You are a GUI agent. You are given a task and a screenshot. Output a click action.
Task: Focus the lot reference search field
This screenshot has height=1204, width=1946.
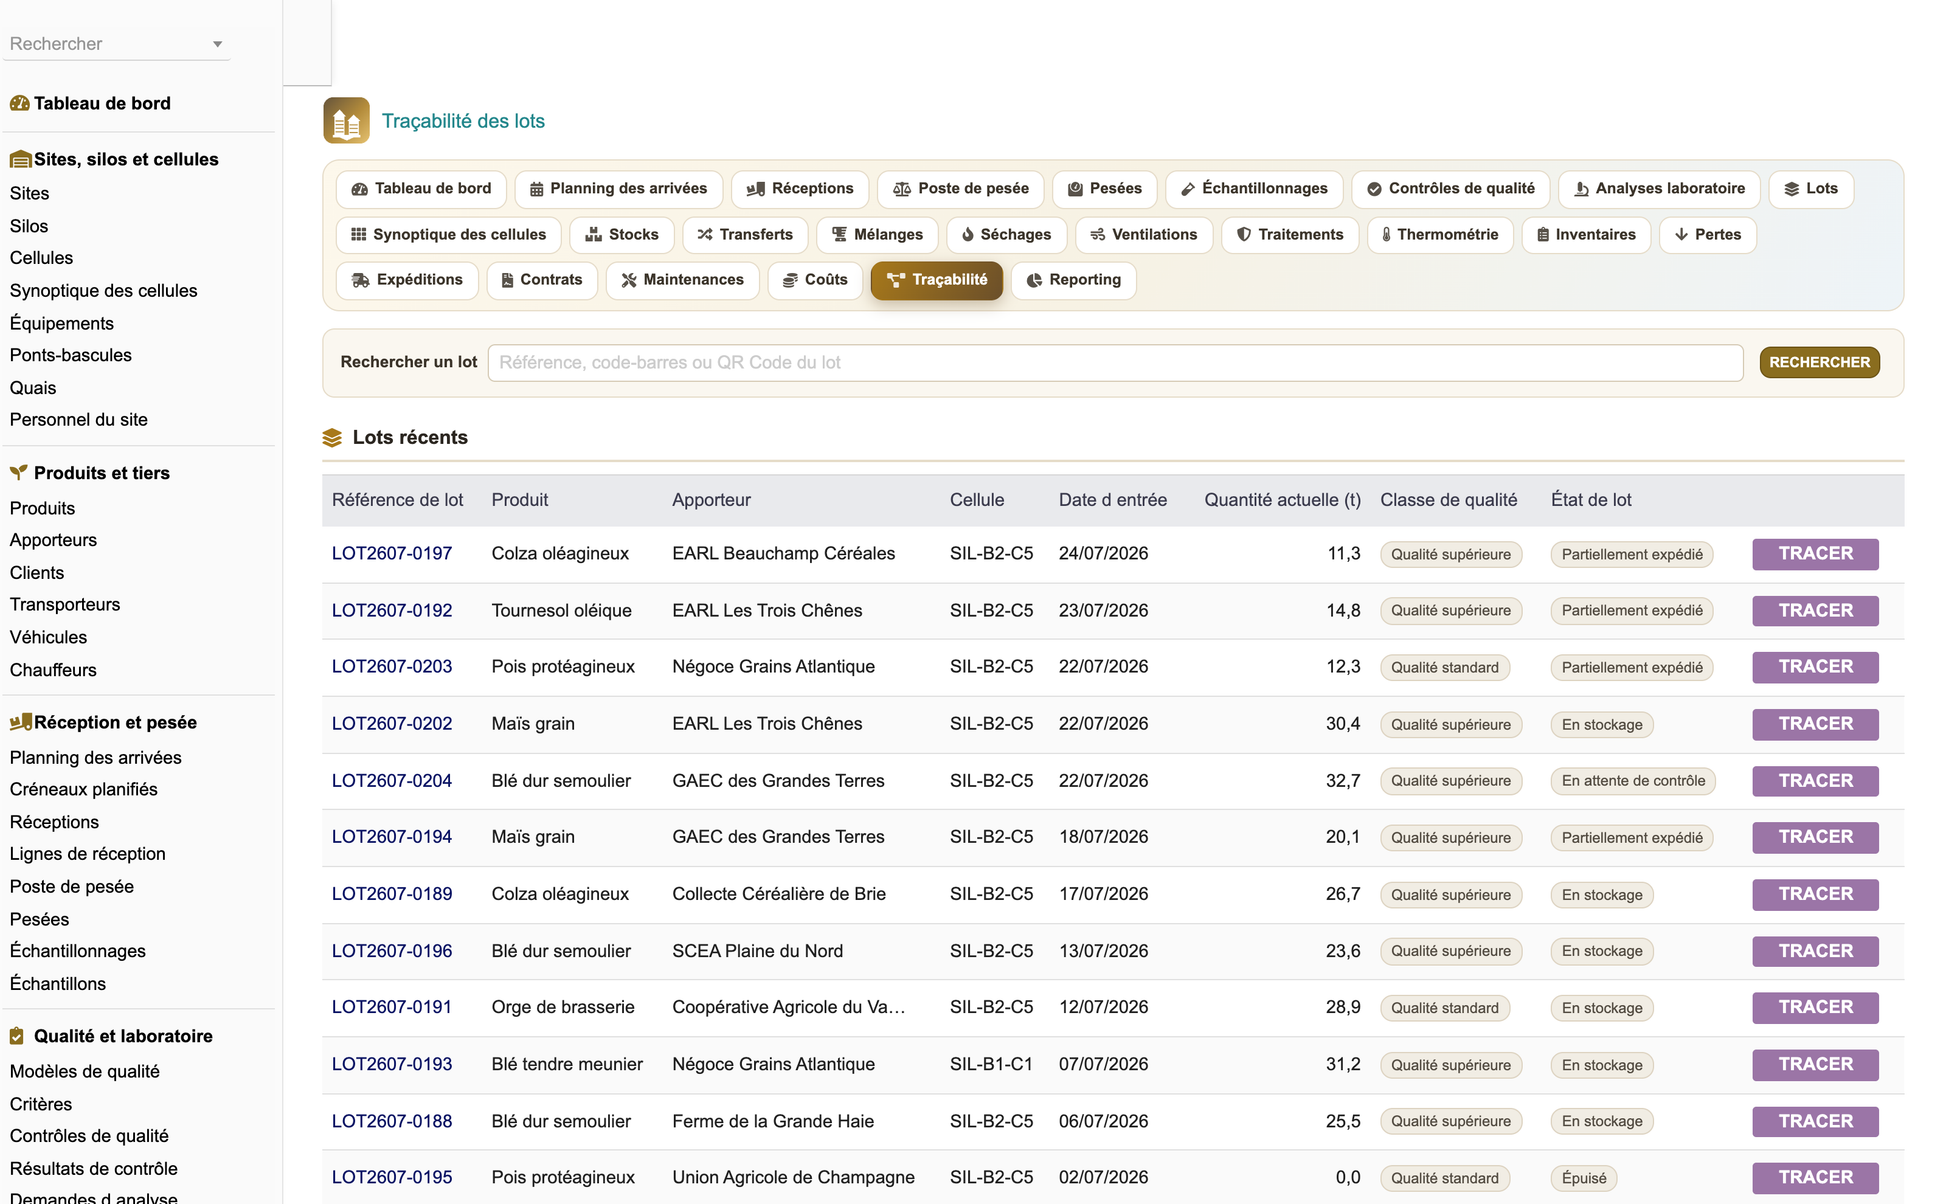pyautogui.click(x=1115, y=363)
